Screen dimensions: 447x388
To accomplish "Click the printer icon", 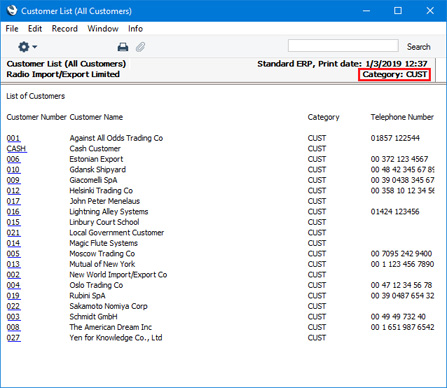I will (x=123, y=47).
